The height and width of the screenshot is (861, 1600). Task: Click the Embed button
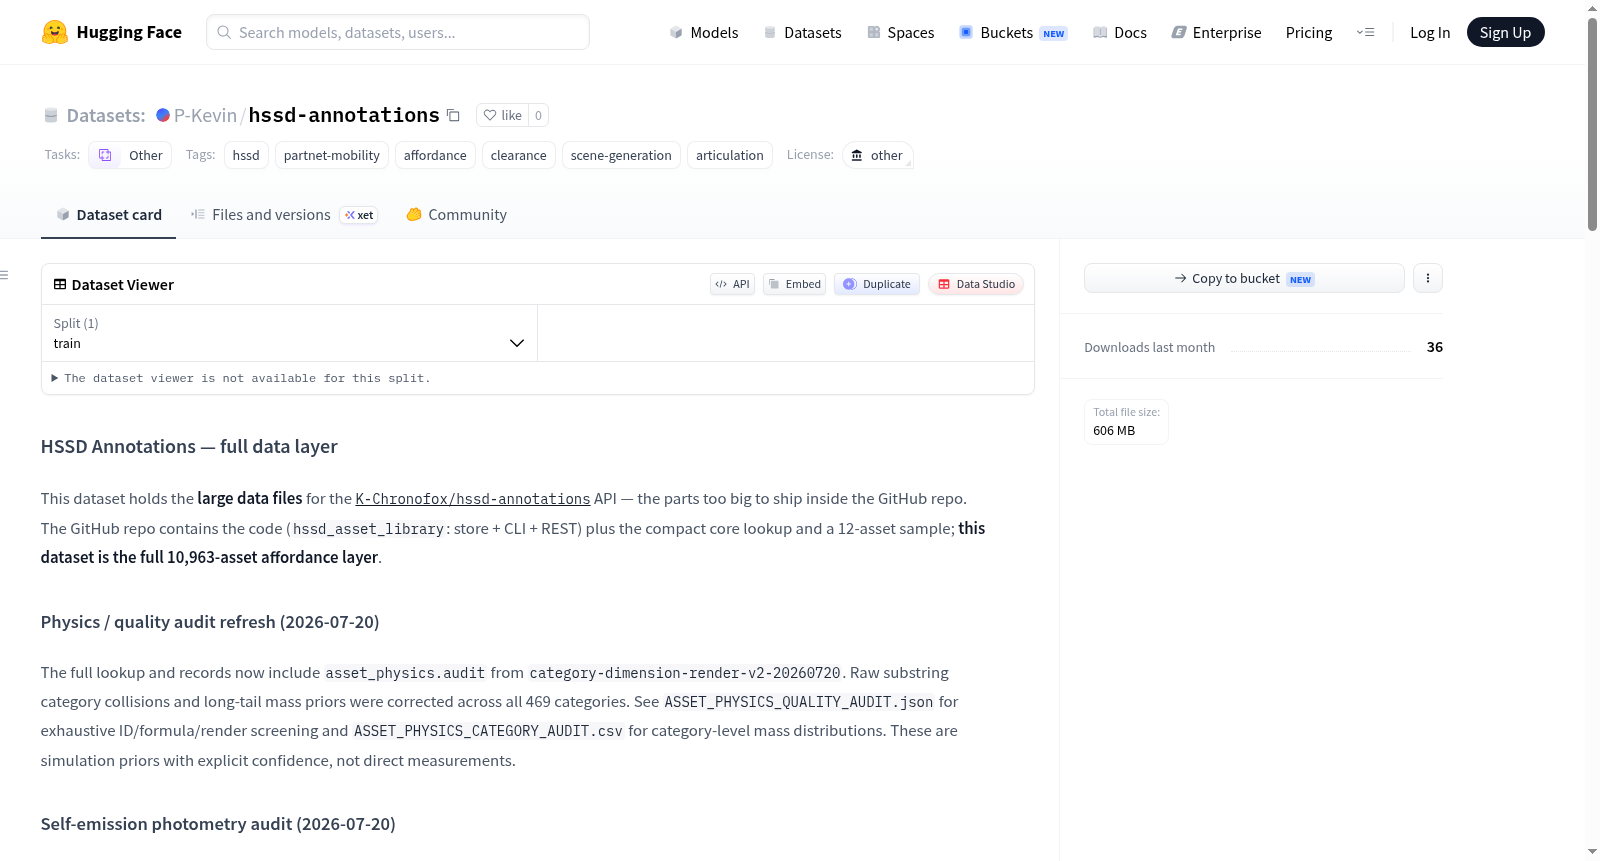tap(795, 284)
